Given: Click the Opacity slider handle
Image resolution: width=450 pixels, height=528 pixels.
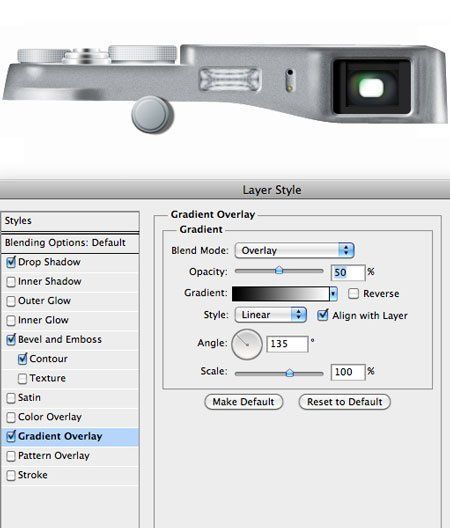Looking at the screenshot, I should click(279, 270).
